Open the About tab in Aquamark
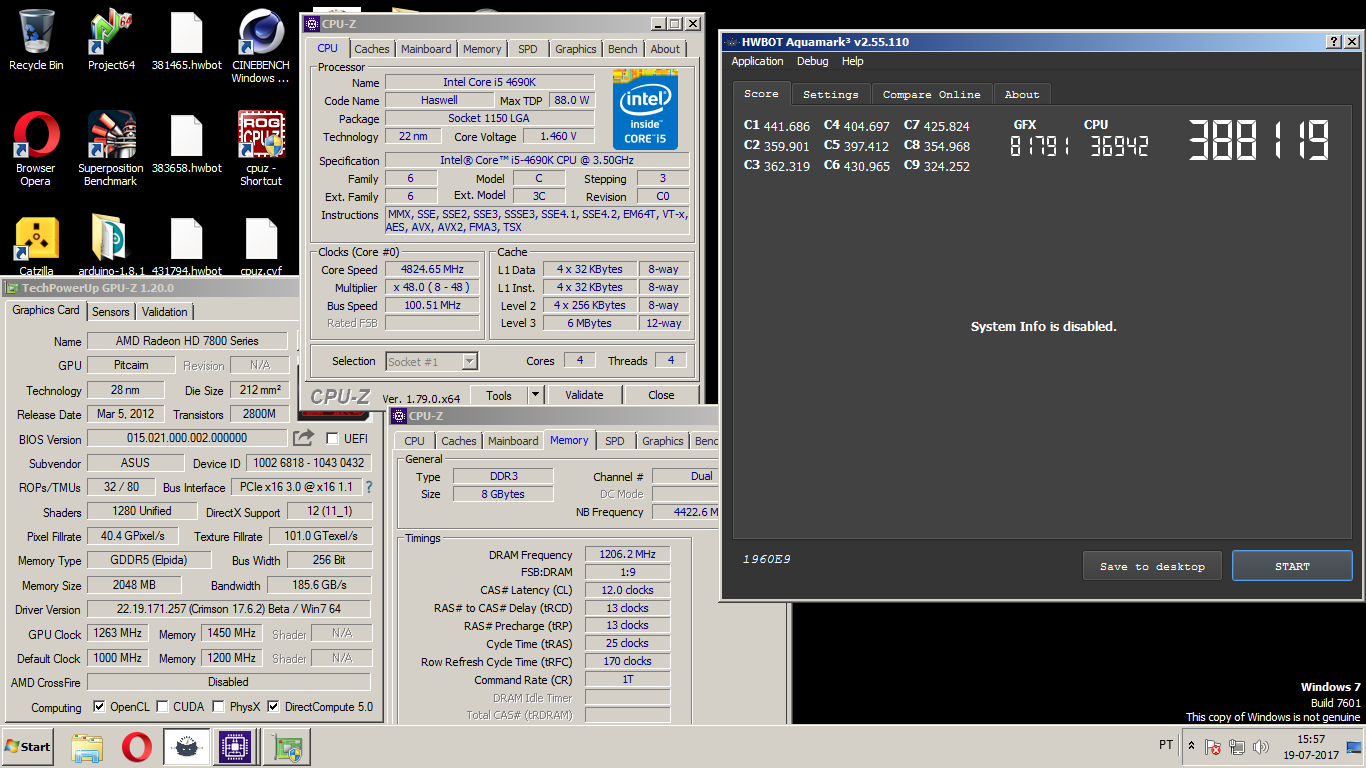Image resolution: width=1366 pixels, height=768 pixels. (1022, 94)
